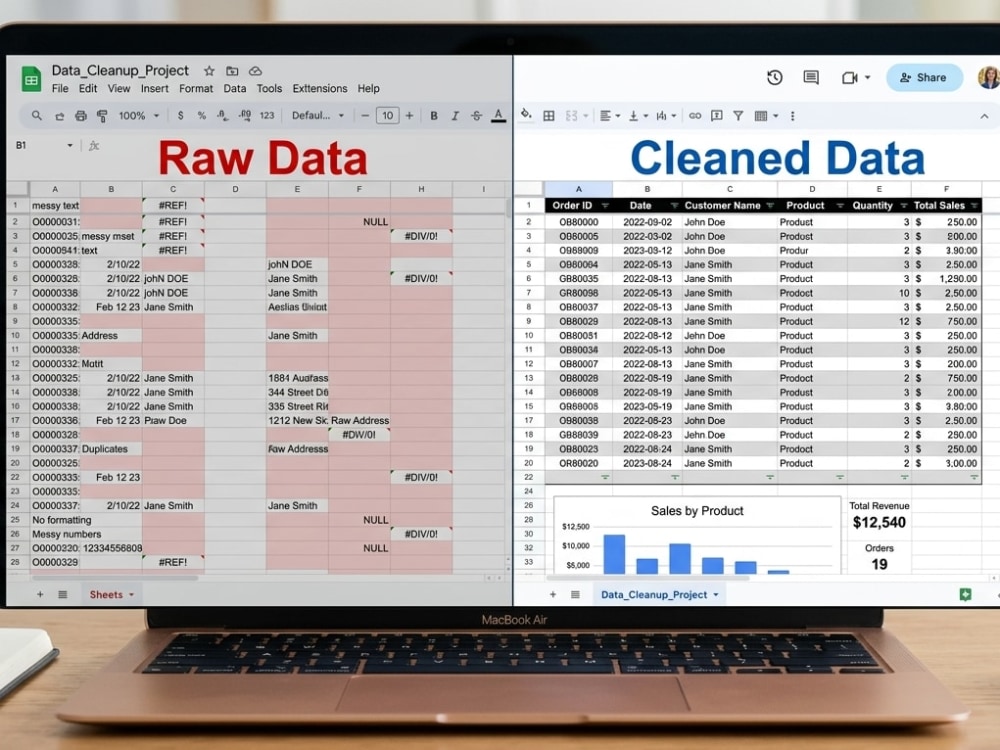Open the Default font dropdown

[x=318, y=115]
